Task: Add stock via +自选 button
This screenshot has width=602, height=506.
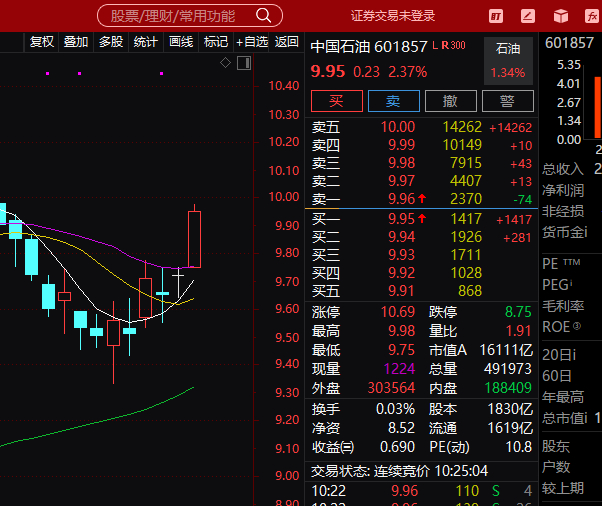Action: (x=251, y=41)
